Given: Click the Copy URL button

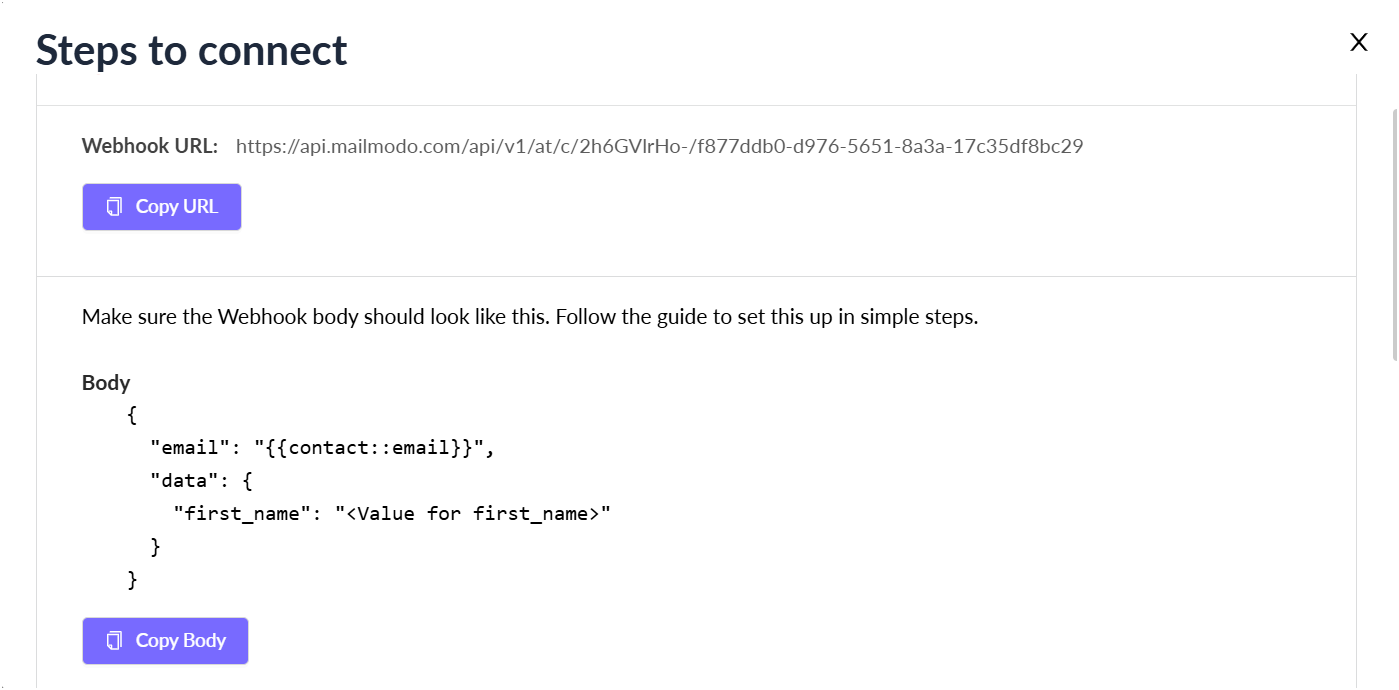Looking at the screenshot, I should tap(162, 207).
